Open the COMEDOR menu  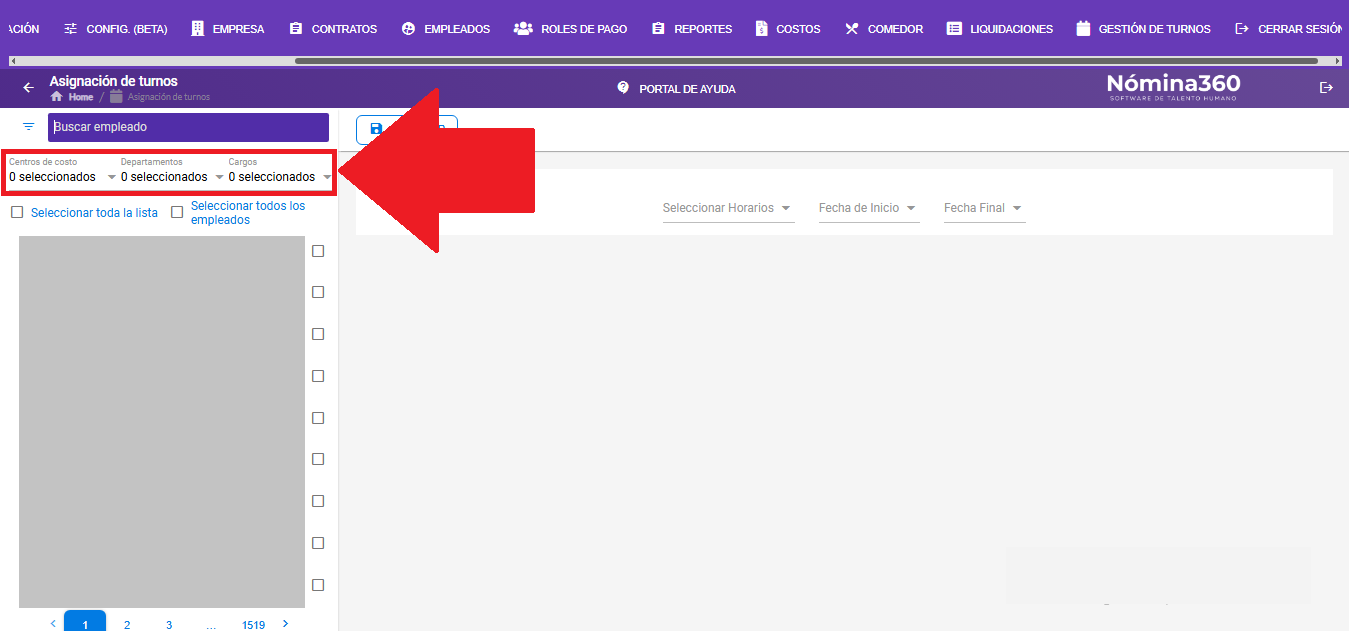[x=884, y=29]
